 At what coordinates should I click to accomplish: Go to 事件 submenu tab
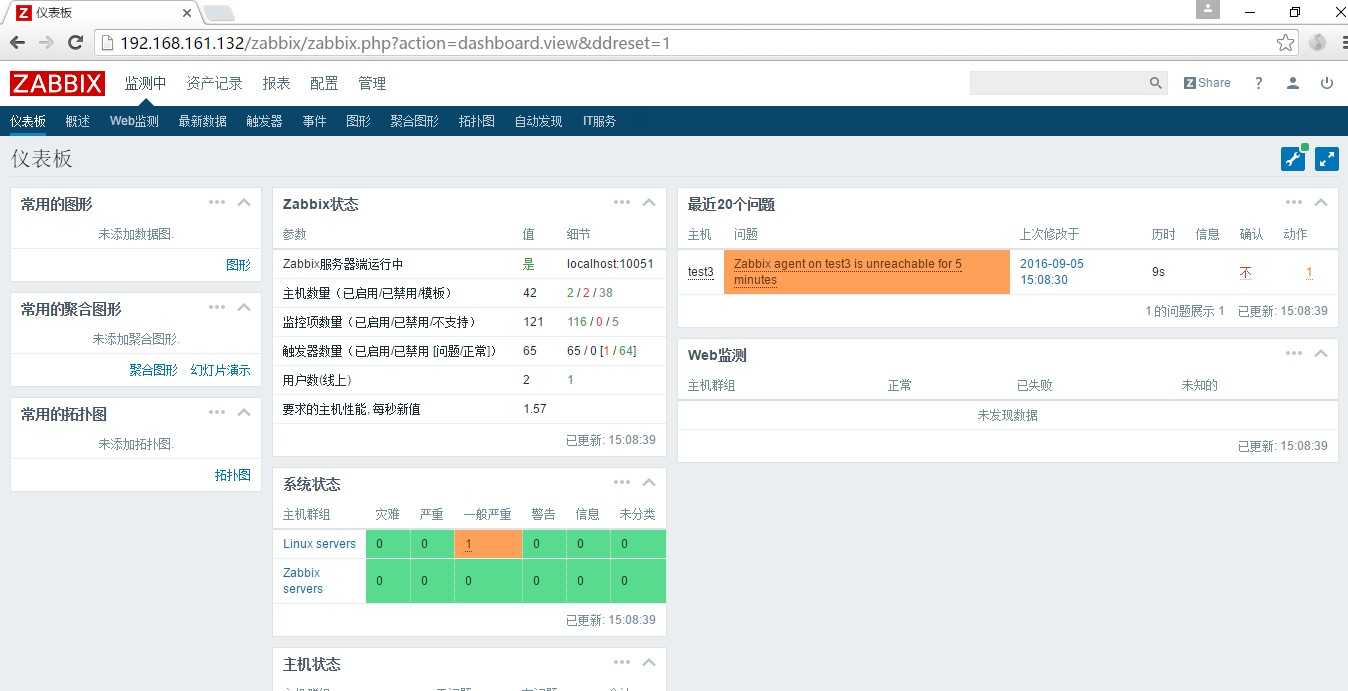click(x=314, y=121)
